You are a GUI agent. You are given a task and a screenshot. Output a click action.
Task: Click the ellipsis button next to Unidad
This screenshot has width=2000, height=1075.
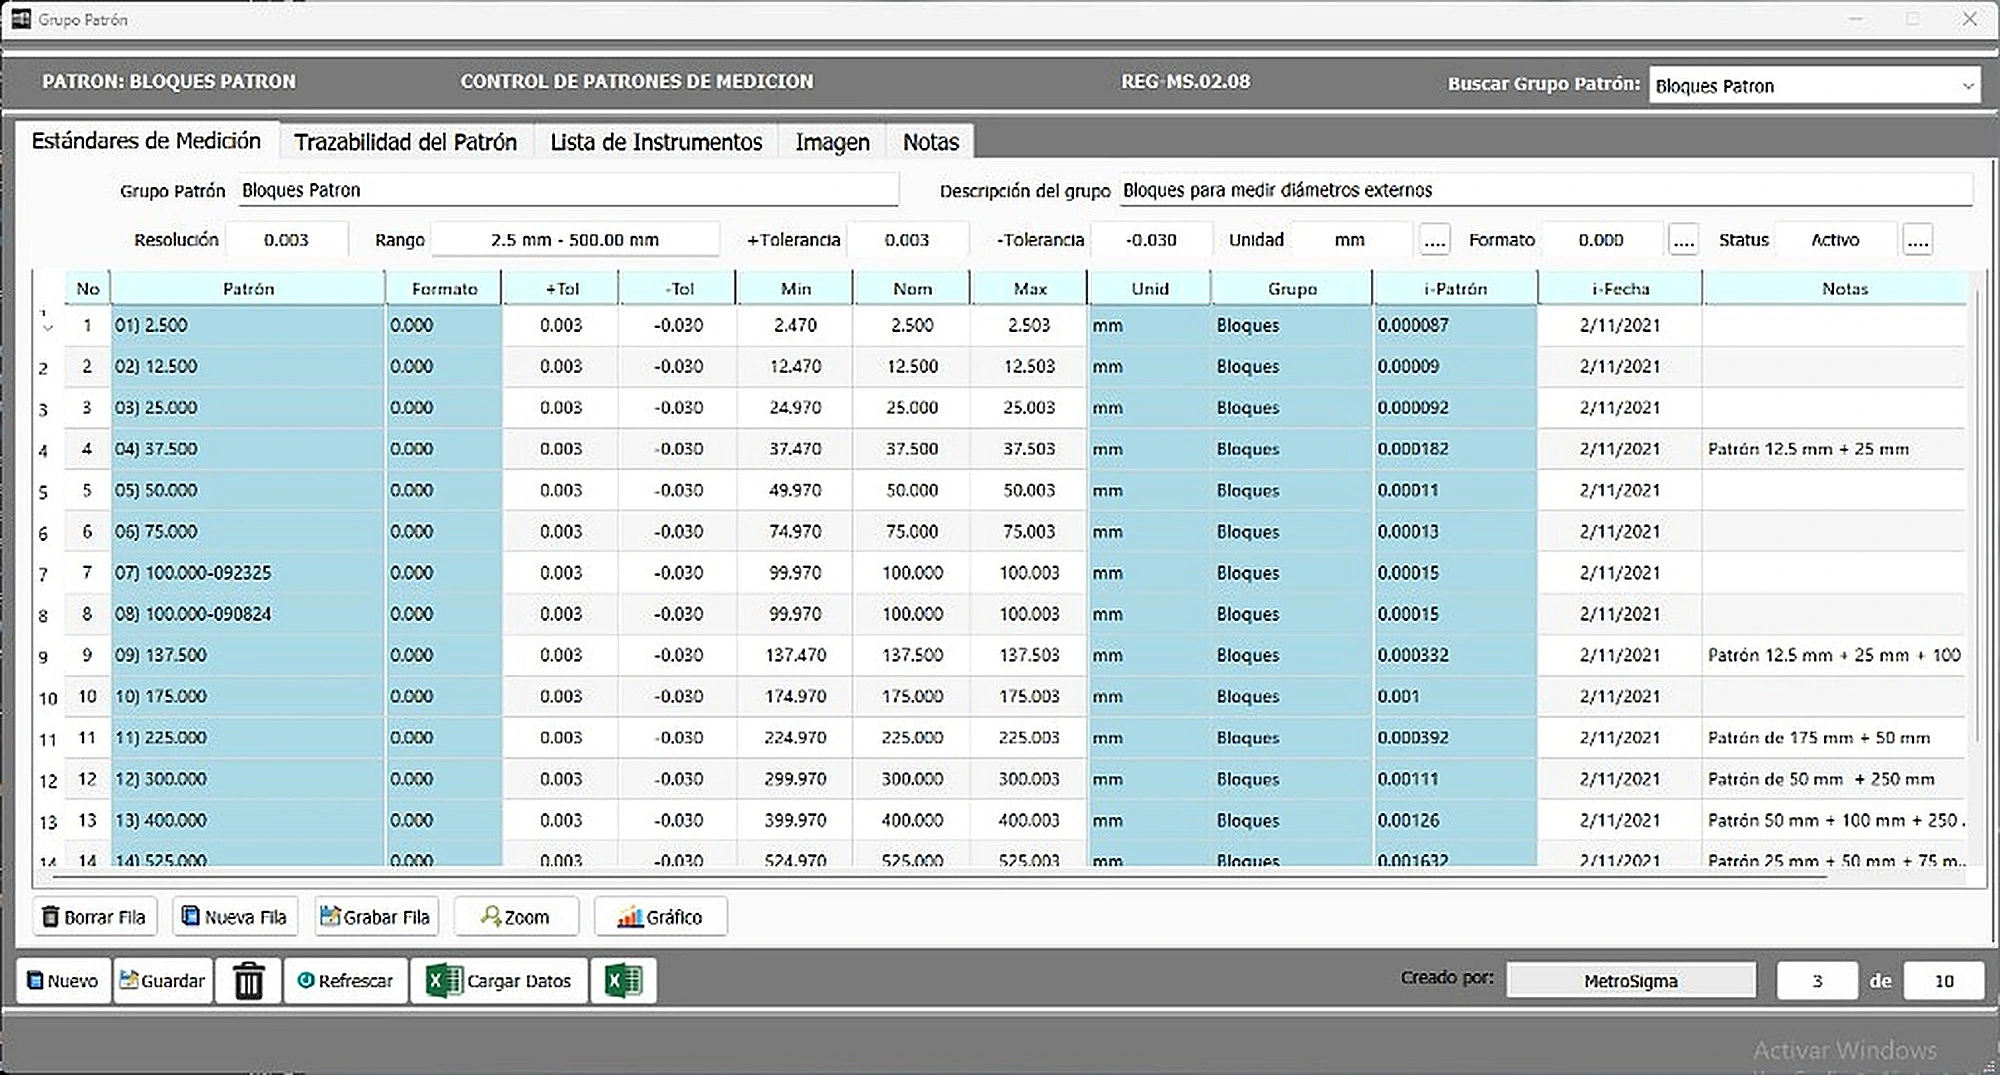click(1435, 240)
